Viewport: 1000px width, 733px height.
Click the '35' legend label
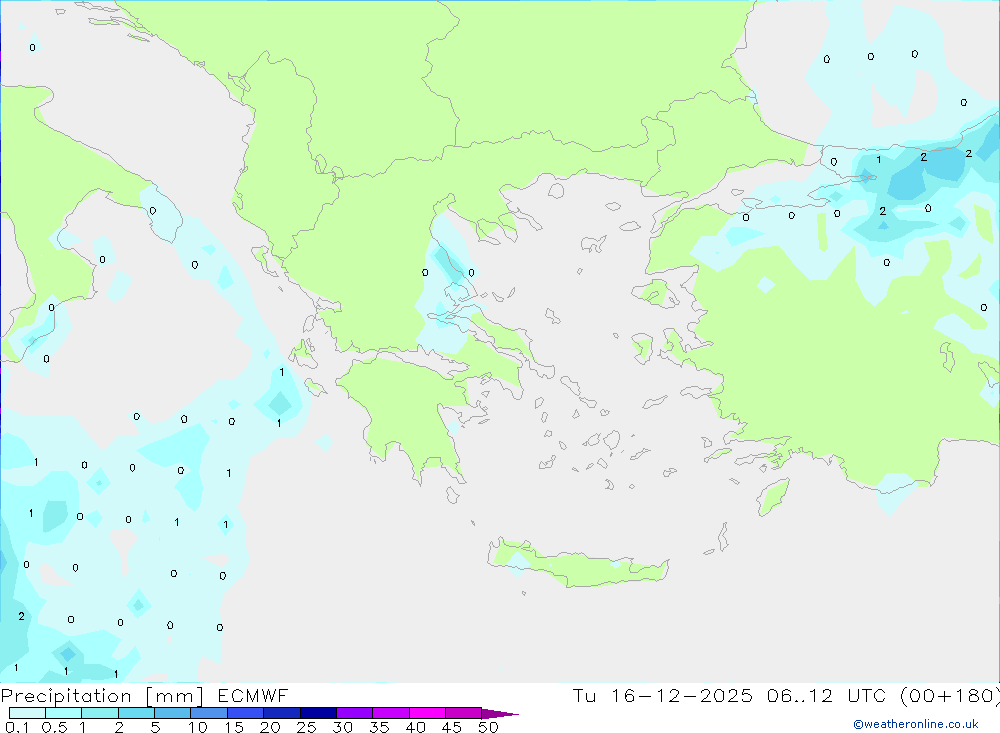(x=379, y=727)
